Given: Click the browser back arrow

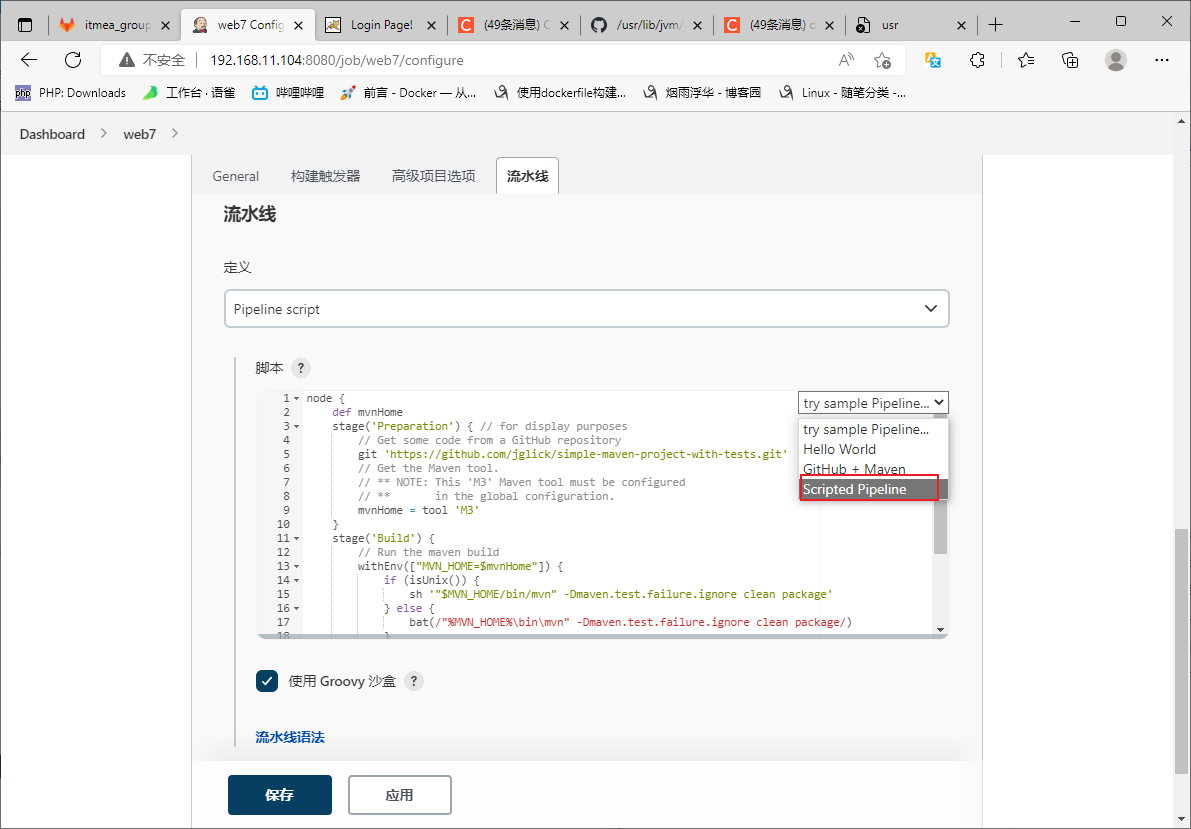Looking at the screenshot, I should click(x=29, y=60).
